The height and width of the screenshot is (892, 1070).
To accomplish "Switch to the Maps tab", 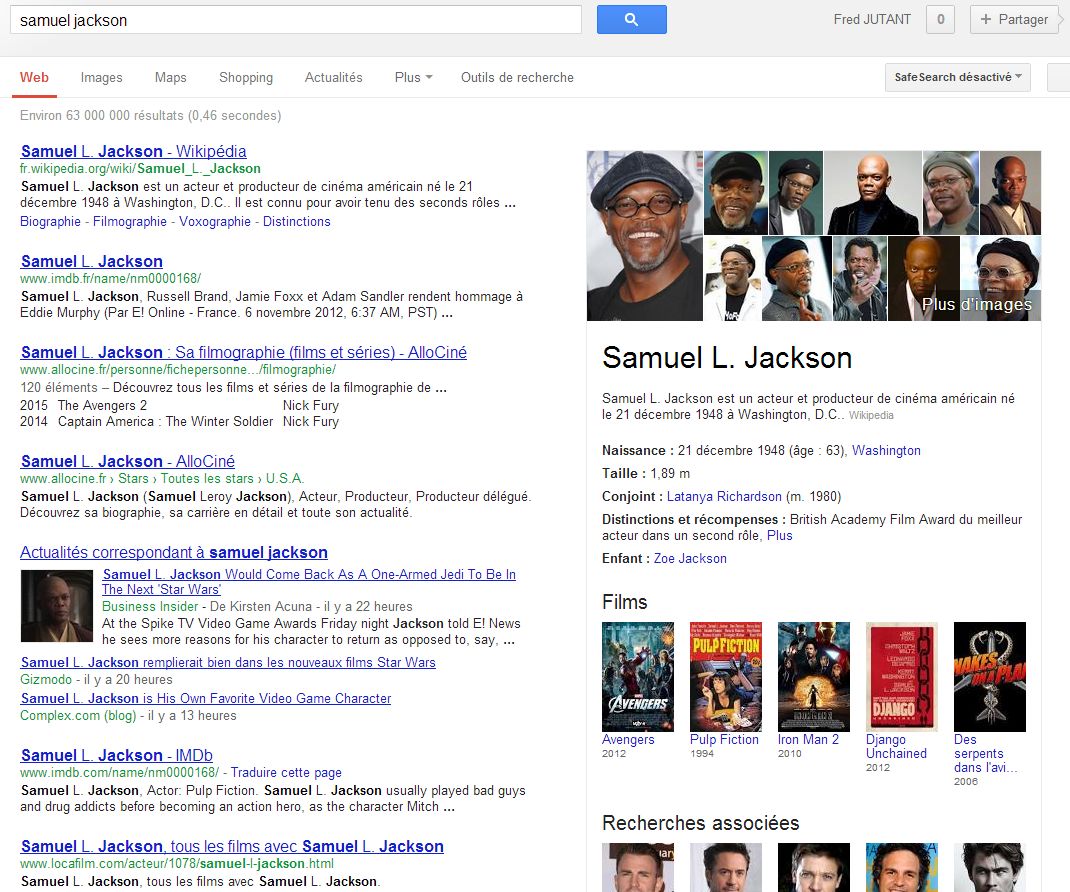I will [x=171, y=78].
